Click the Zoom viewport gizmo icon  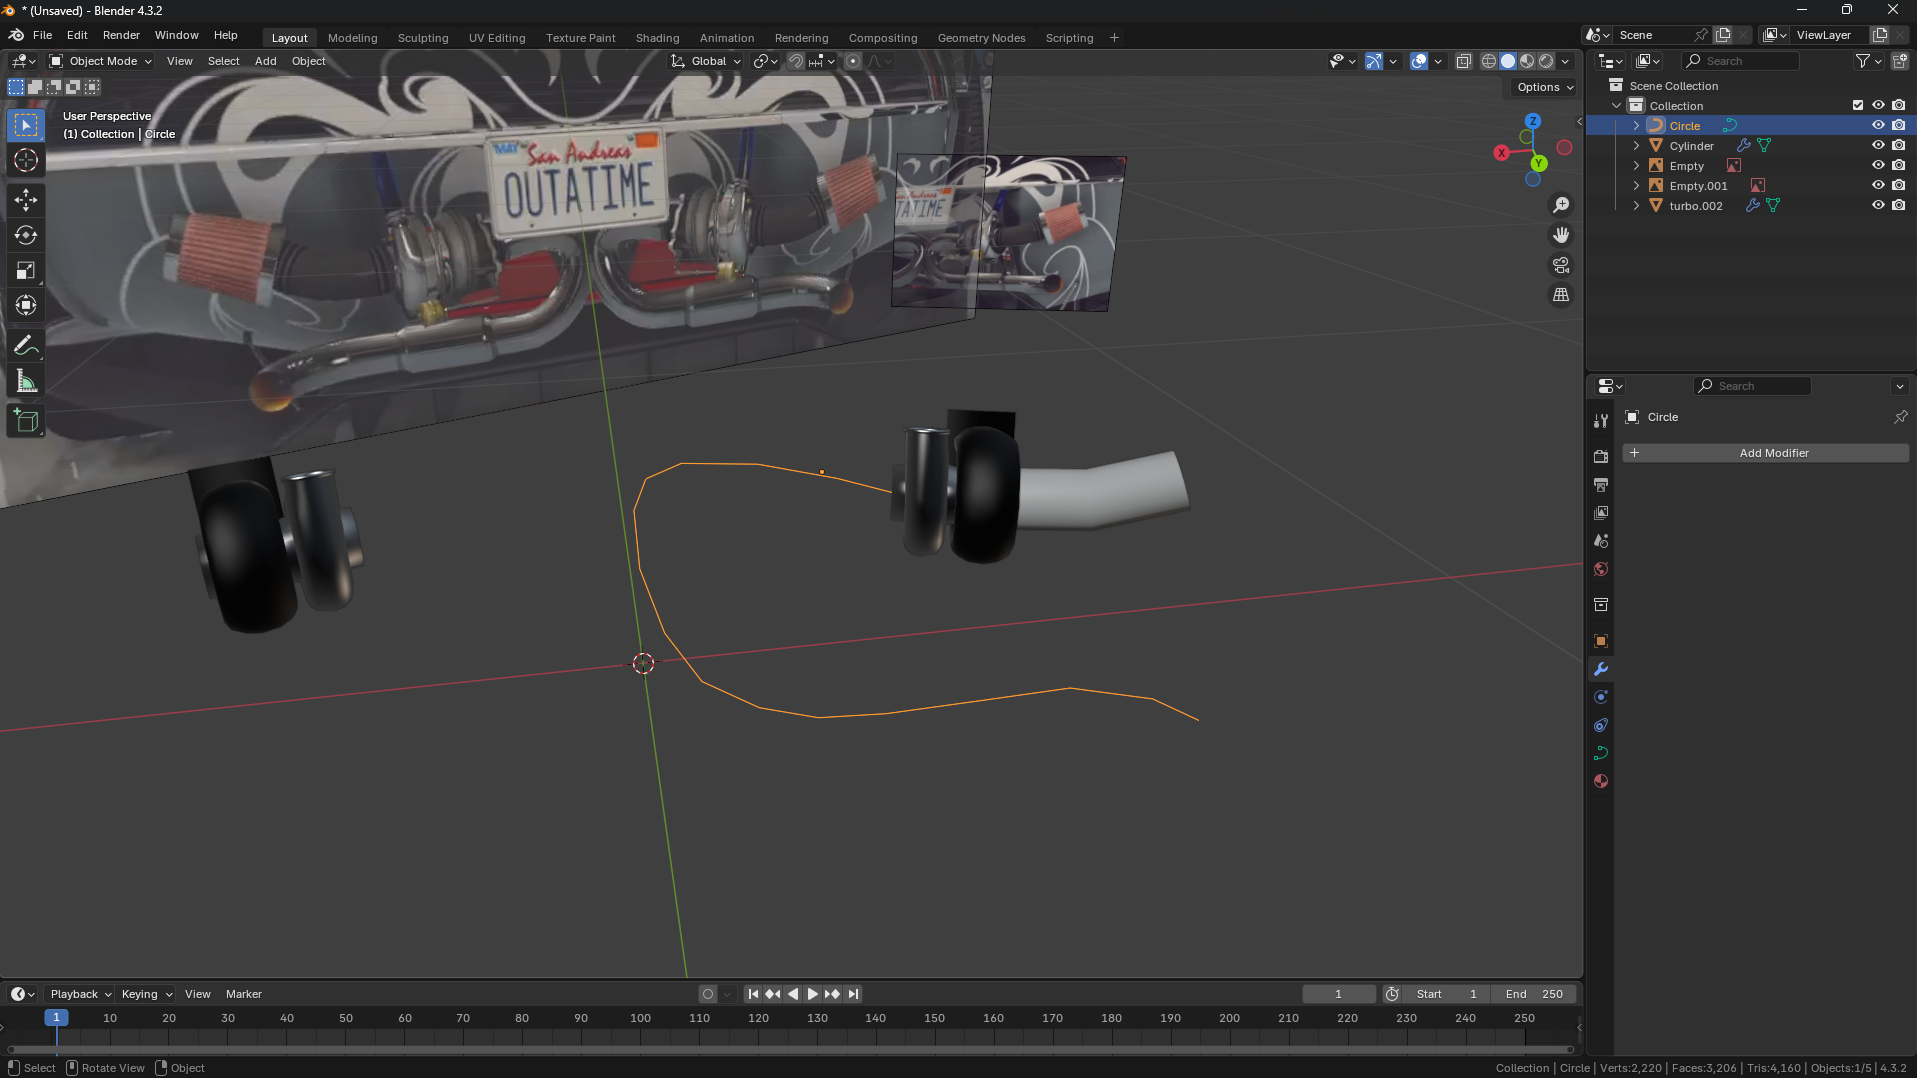1561,205
